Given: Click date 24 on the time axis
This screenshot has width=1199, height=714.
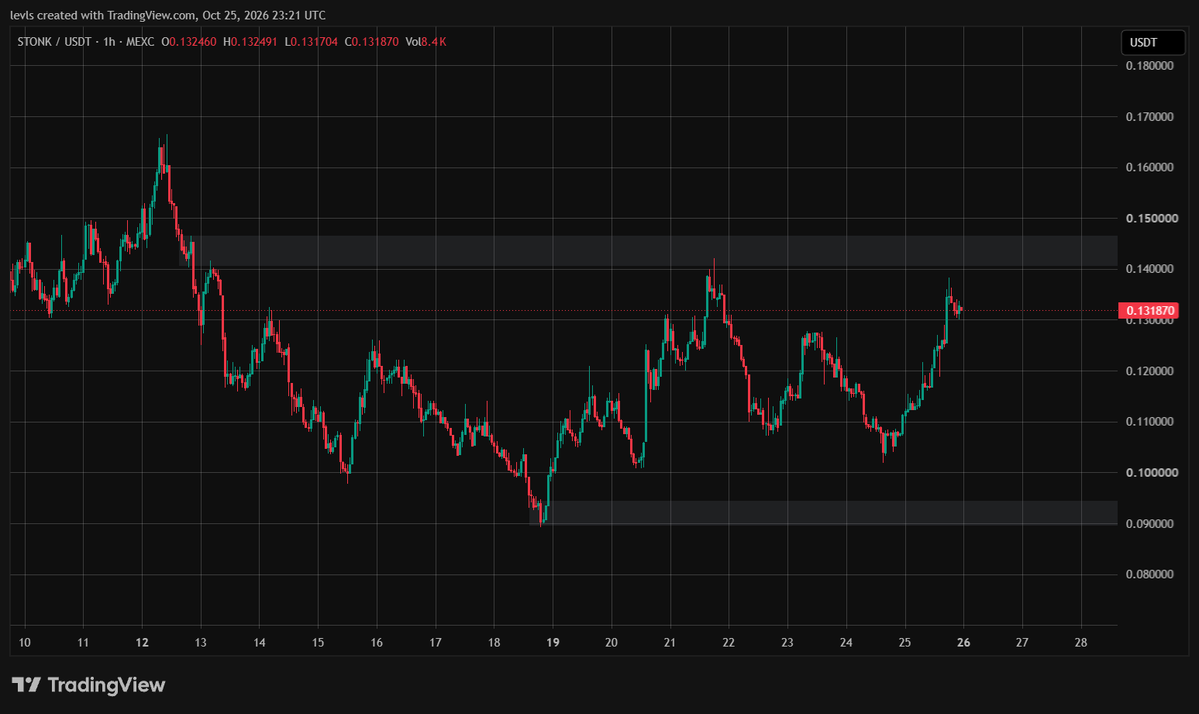Looking at the screenshot, I should [x=846, y=643].
